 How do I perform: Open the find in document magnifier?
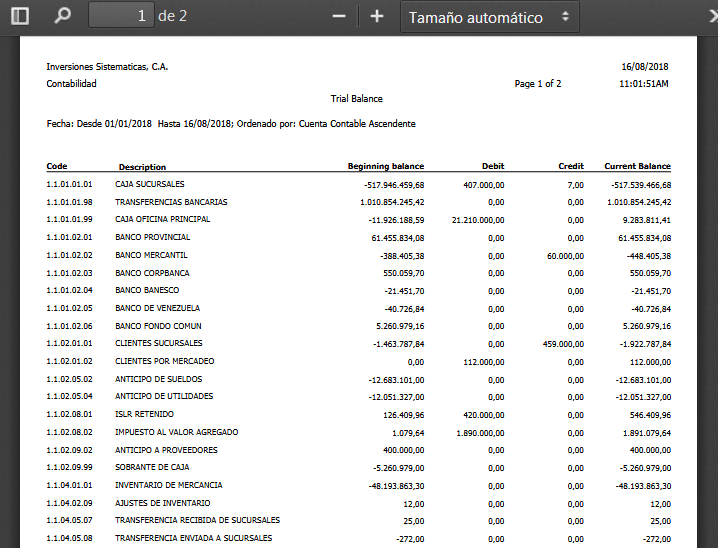63,17
